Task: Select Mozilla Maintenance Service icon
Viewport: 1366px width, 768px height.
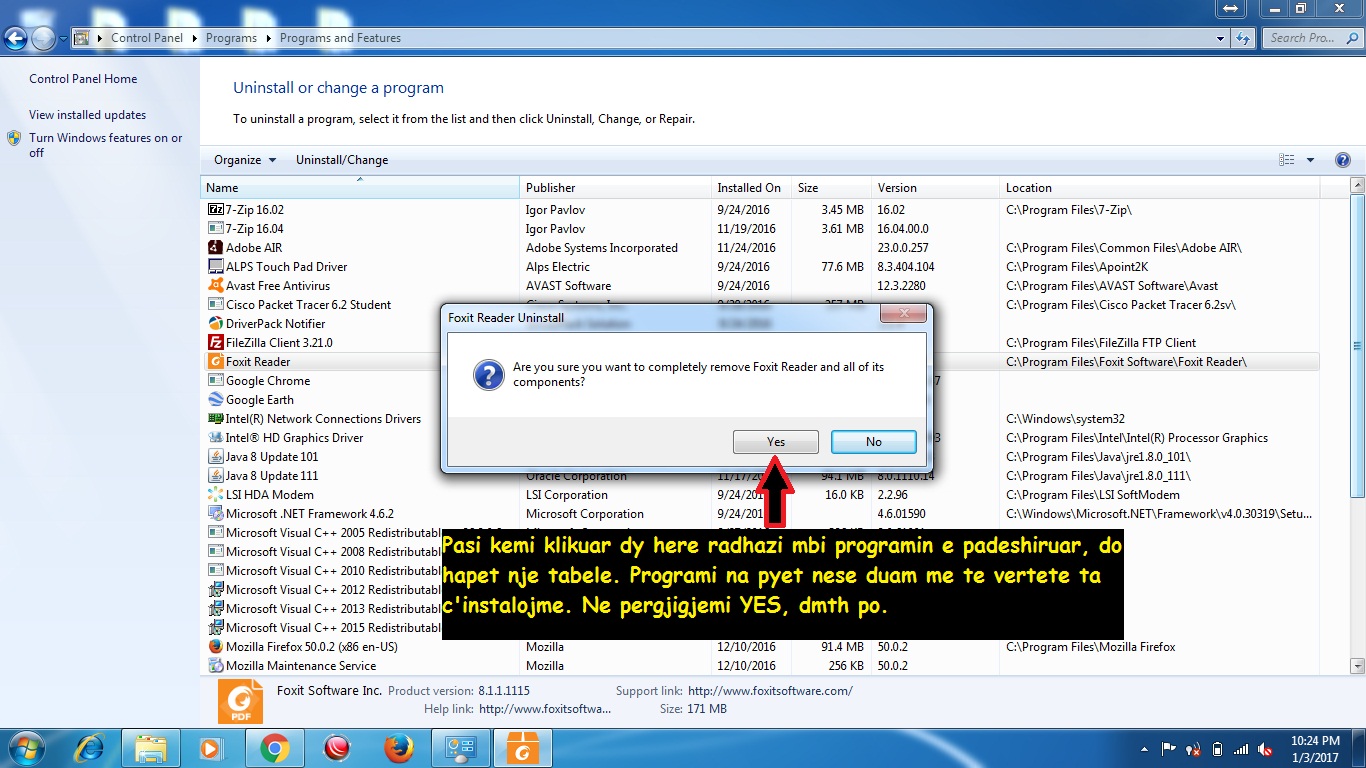Action: [215, 666]
